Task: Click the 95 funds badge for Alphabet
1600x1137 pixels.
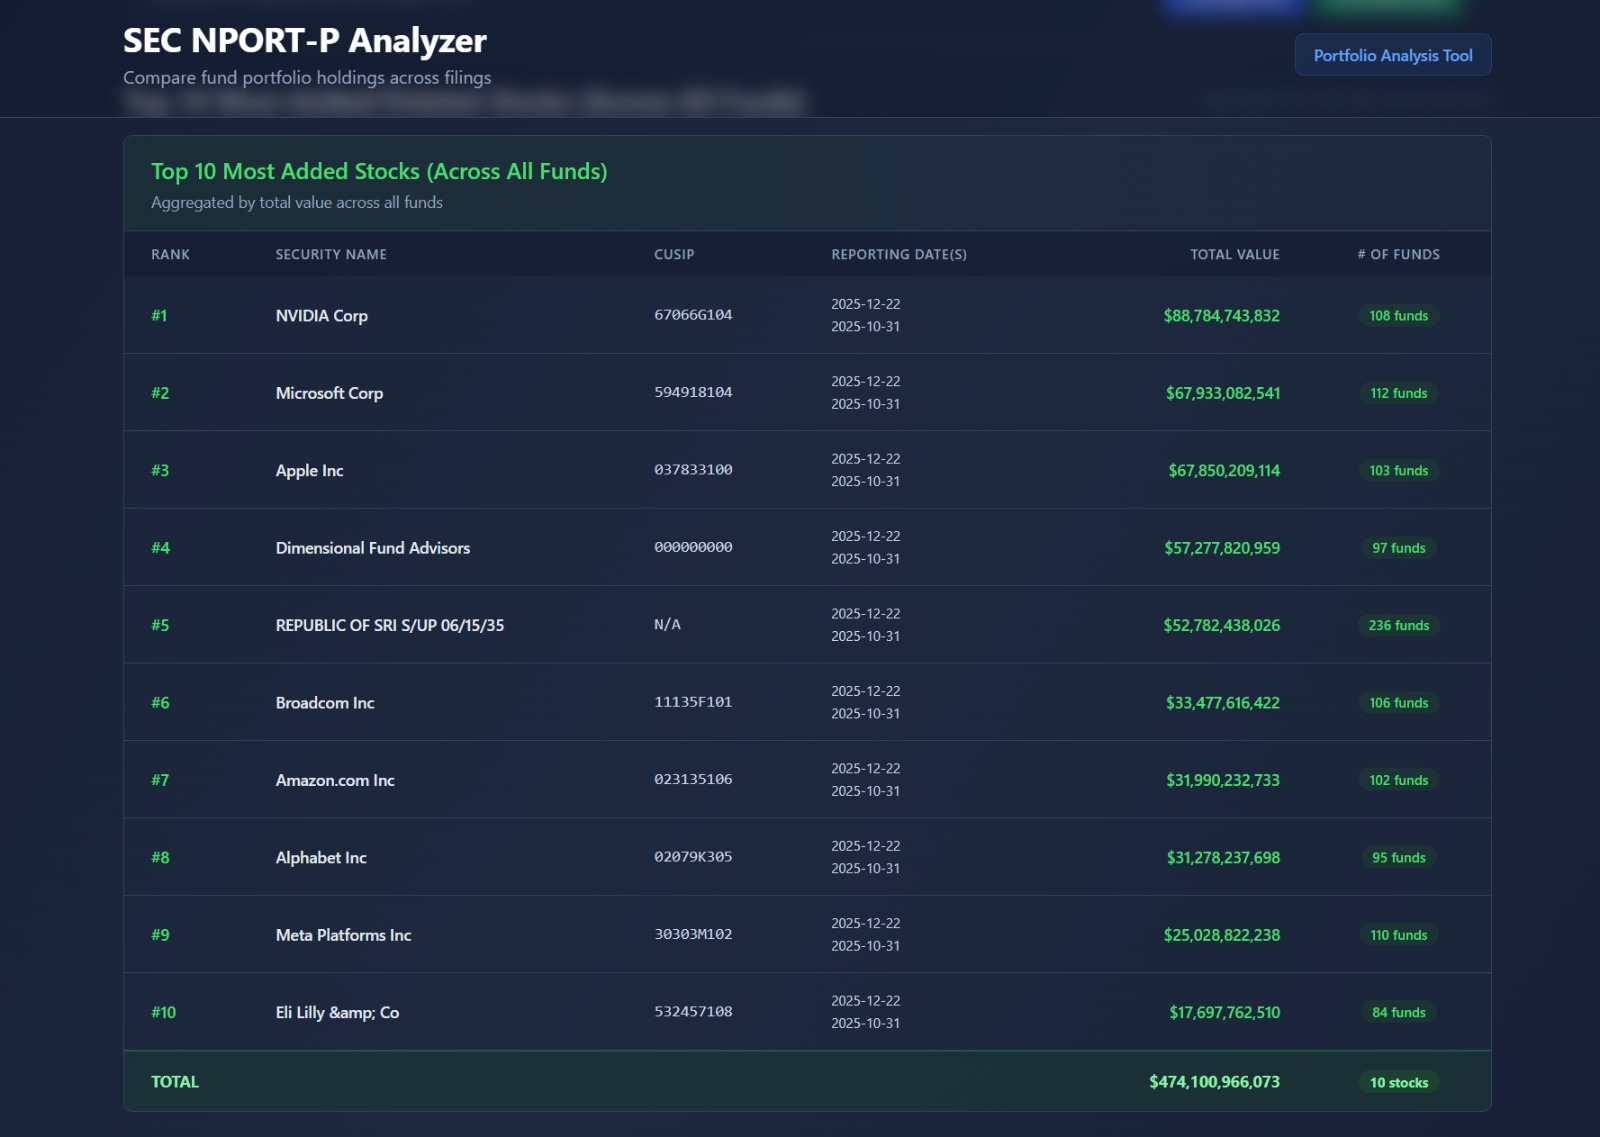Action: point(1398,858)
